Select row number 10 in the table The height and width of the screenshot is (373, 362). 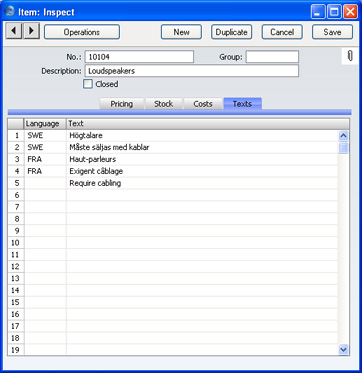16,243
